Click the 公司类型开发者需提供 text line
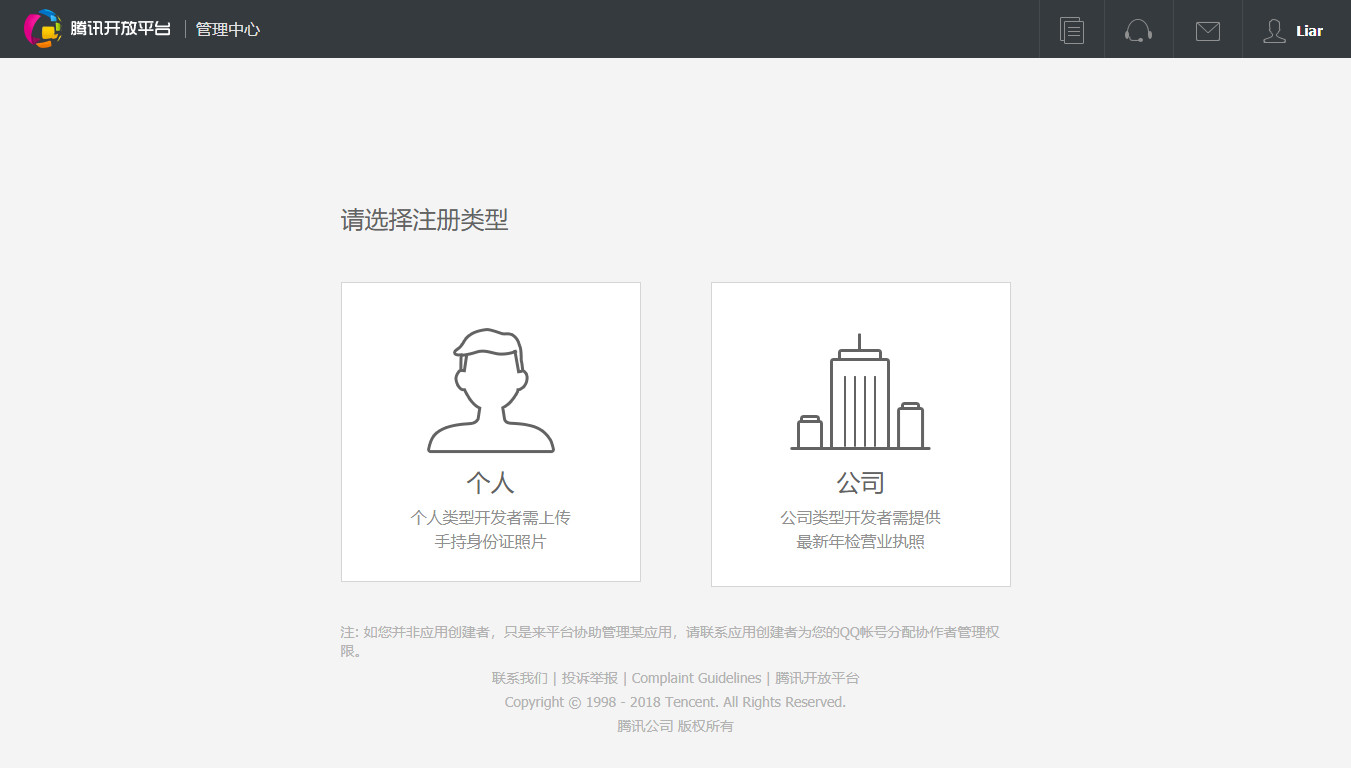Viewport: 1351px width, 768px height. pyautogui.click(x=860, y=517)
